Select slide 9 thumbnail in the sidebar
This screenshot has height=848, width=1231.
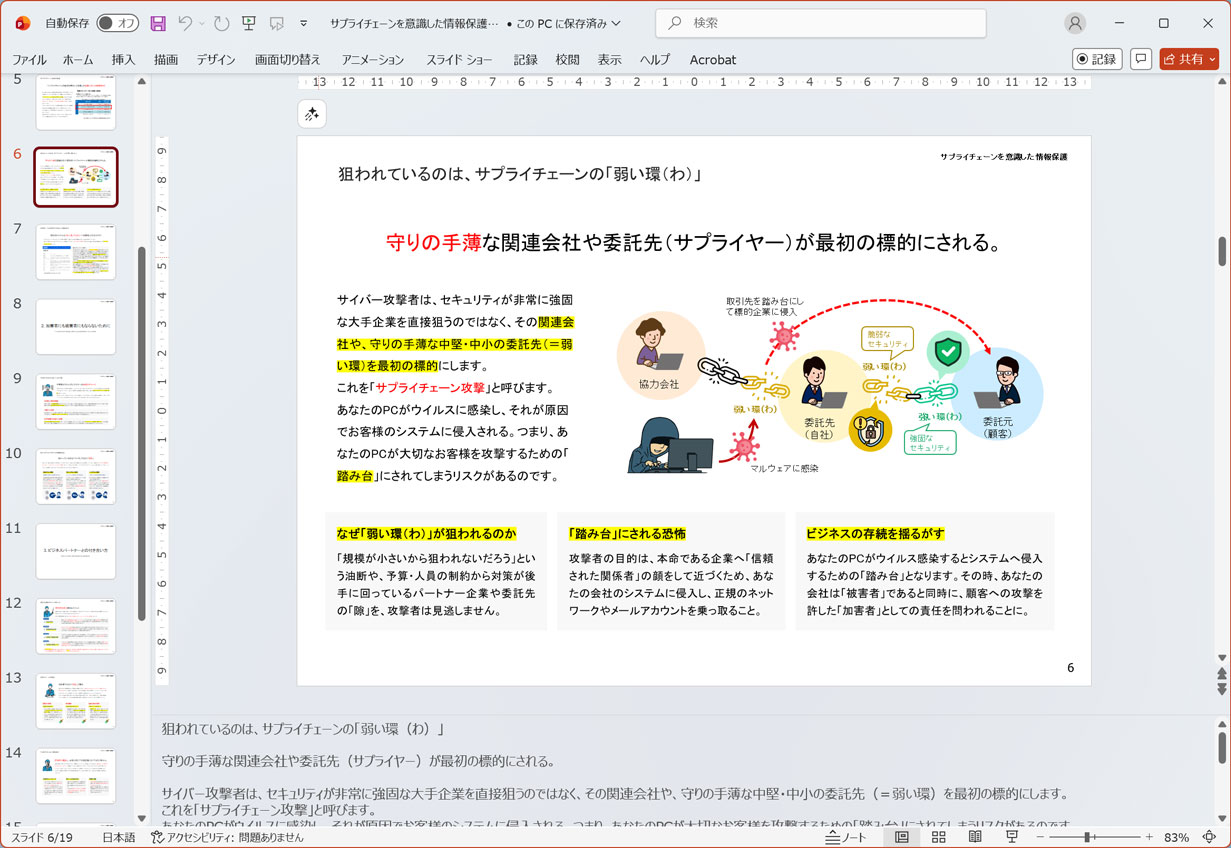(x=75, y=401)
